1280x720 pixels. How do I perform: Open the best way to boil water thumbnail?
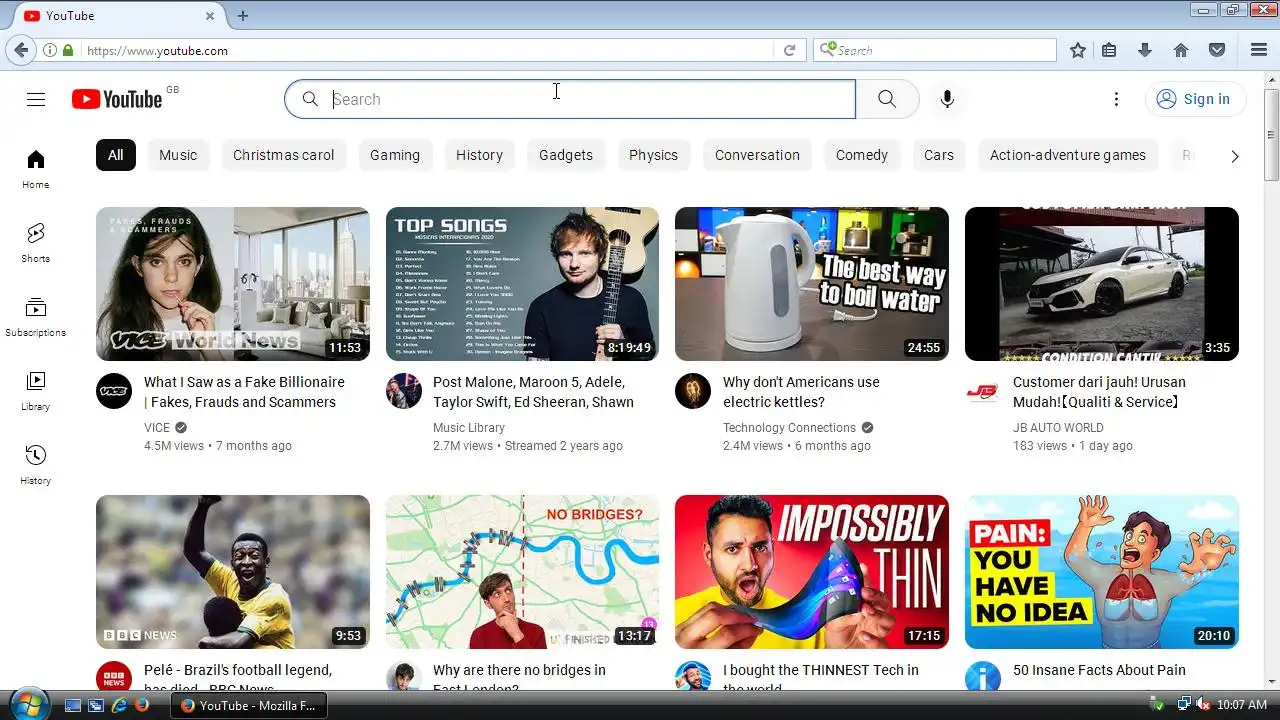812,284
